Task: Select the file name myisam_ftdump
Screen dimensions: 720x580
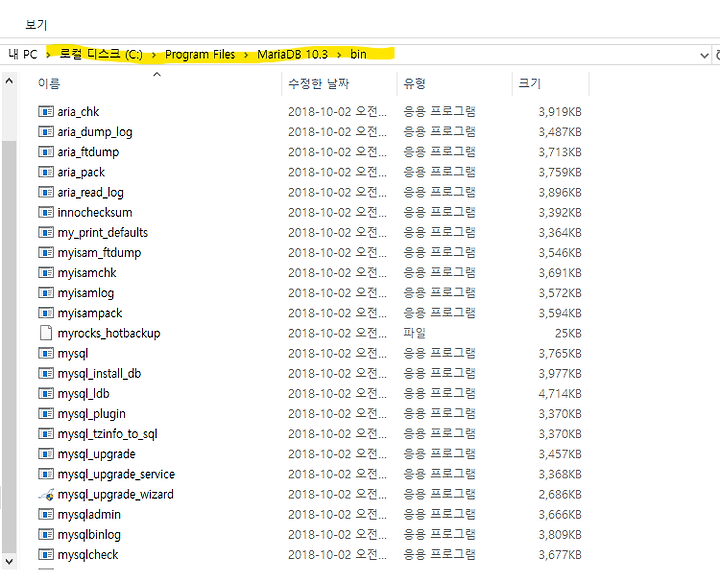Action: tap(99, 253)
